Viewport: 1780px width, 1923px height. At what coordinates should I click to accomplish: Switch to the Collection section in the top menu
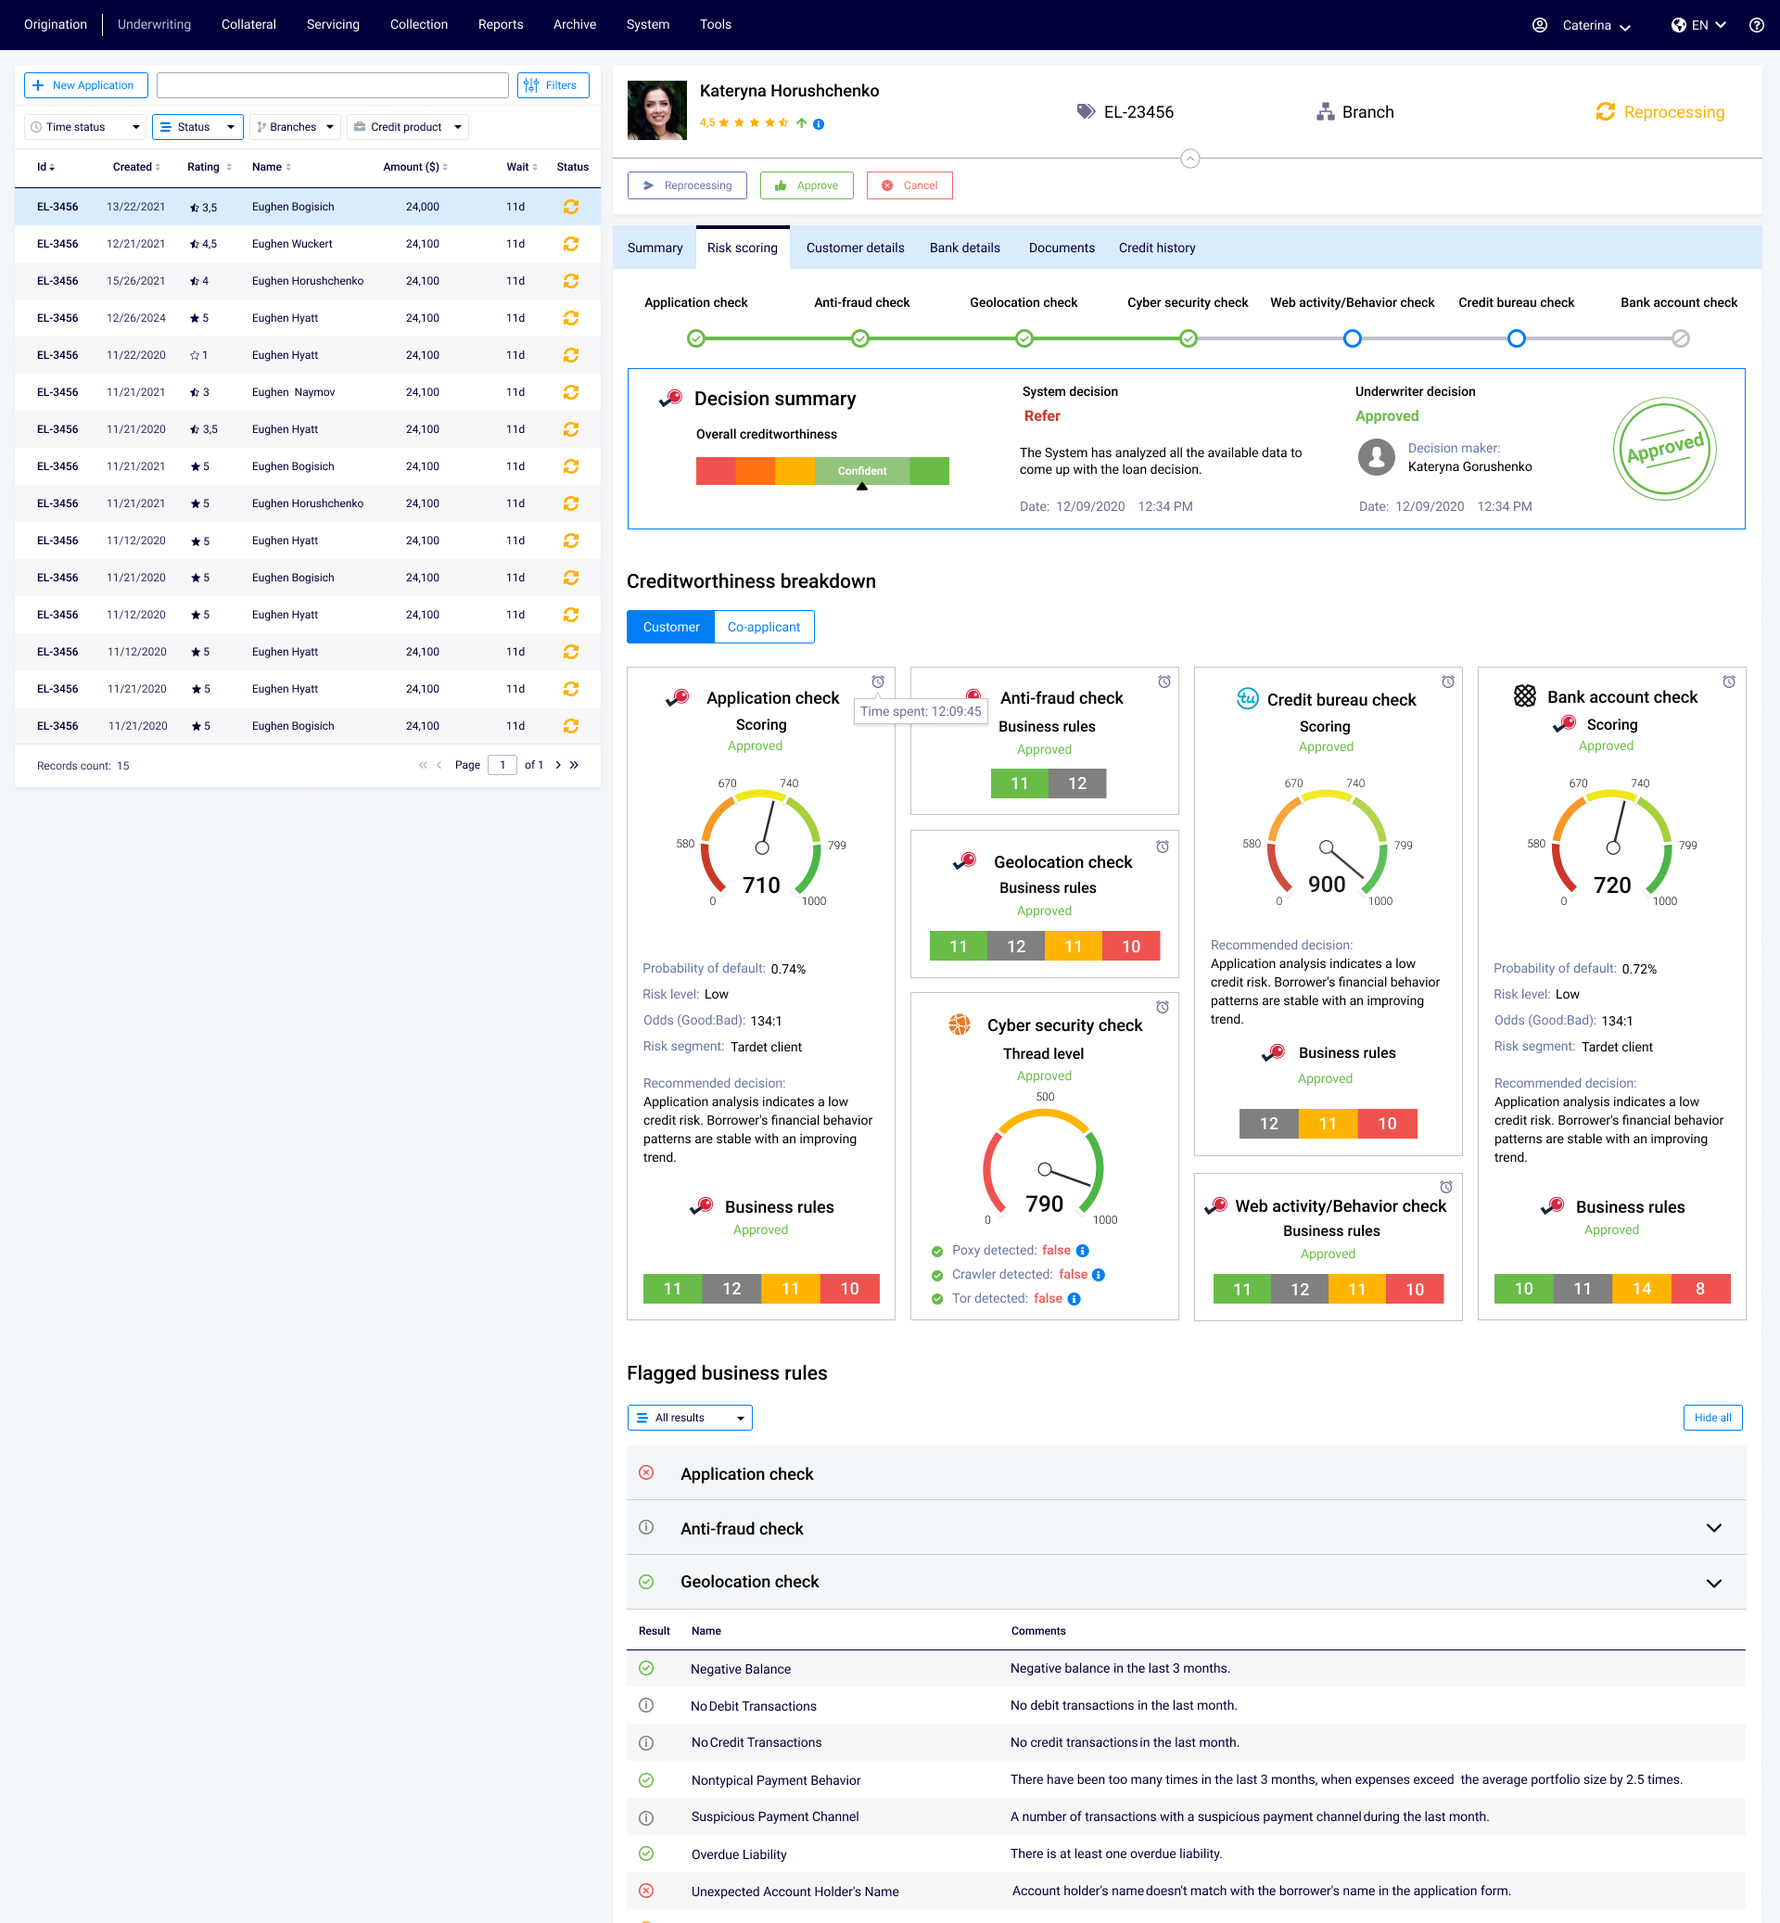coord(418,25)
